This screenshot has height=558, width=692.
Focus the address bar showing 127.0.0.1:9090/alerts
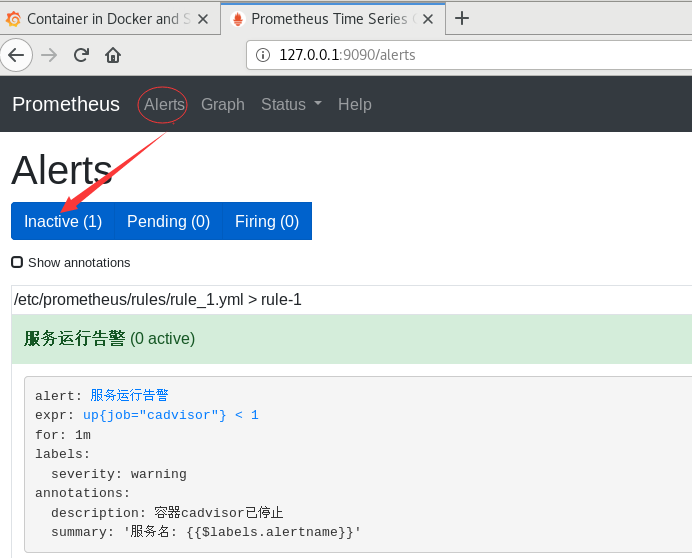[x=470, y=55]
